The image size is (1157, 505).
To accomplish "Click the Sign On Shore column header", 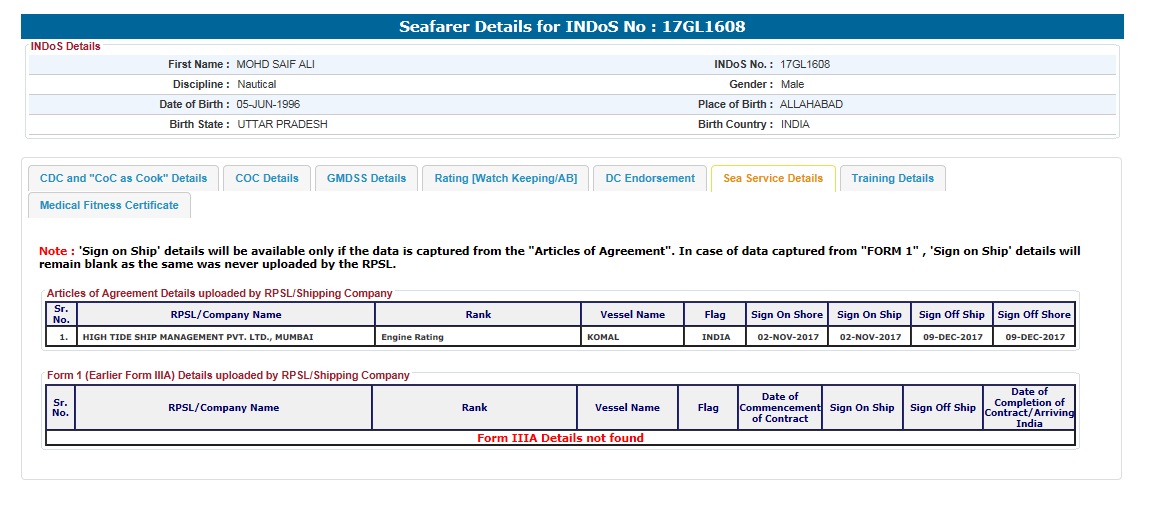I will (787, 314).
